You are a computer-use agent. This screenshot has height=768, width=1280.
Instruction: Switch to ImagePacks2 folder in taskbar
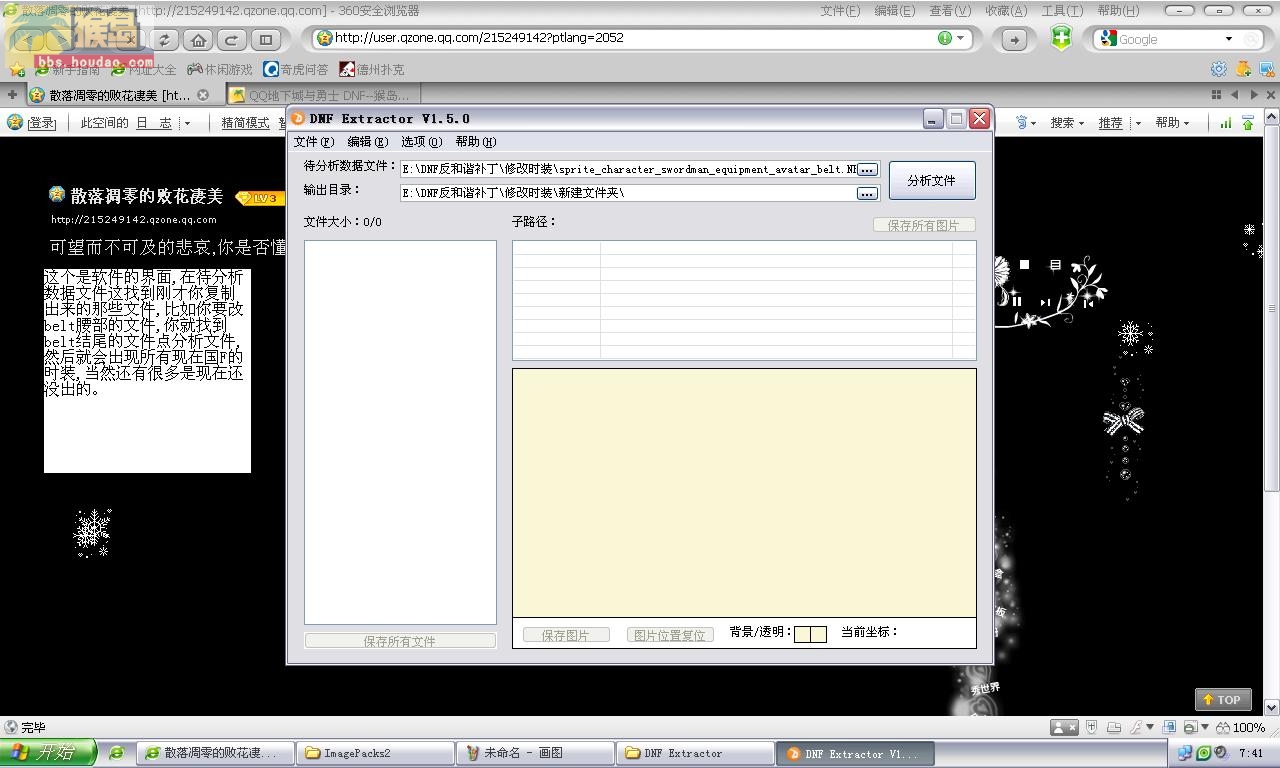376,753
